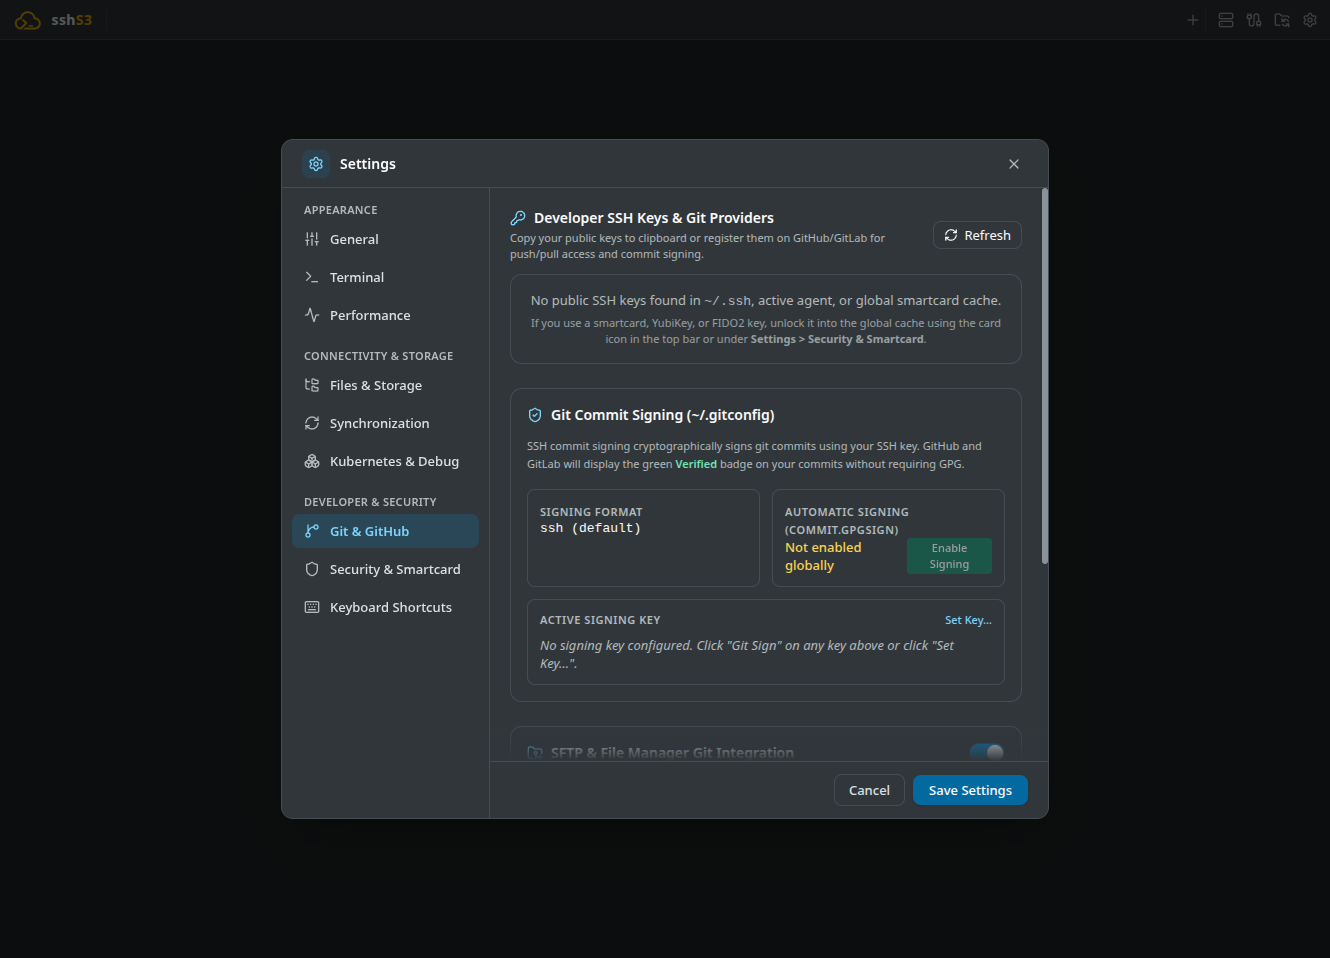1330x958 pixels.
Task: Toggle SFTP & File Manager Git Integration switch
Action: pos(987,752)
